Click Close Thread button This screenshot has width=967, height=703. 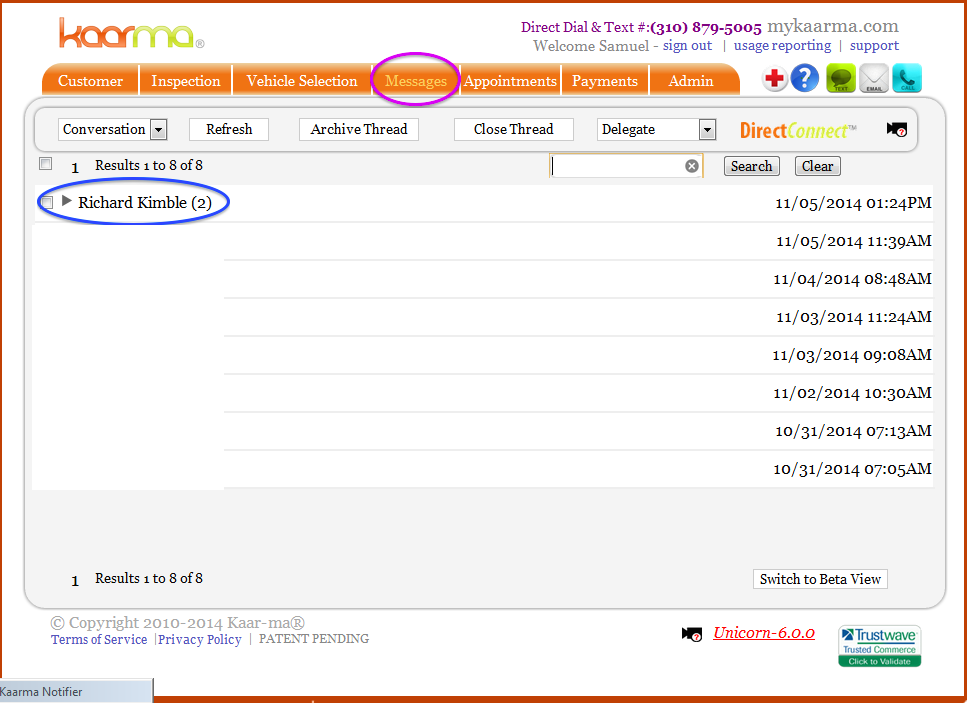coord(514,130)
